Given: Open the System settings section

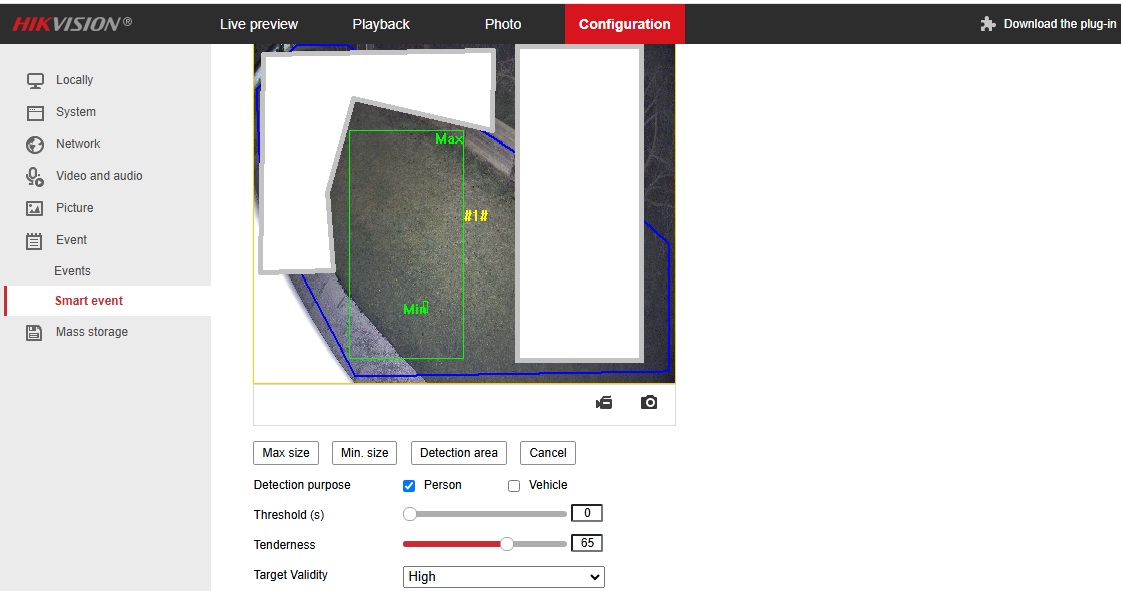Looking at the screenshot, I should tap(75, 112).
